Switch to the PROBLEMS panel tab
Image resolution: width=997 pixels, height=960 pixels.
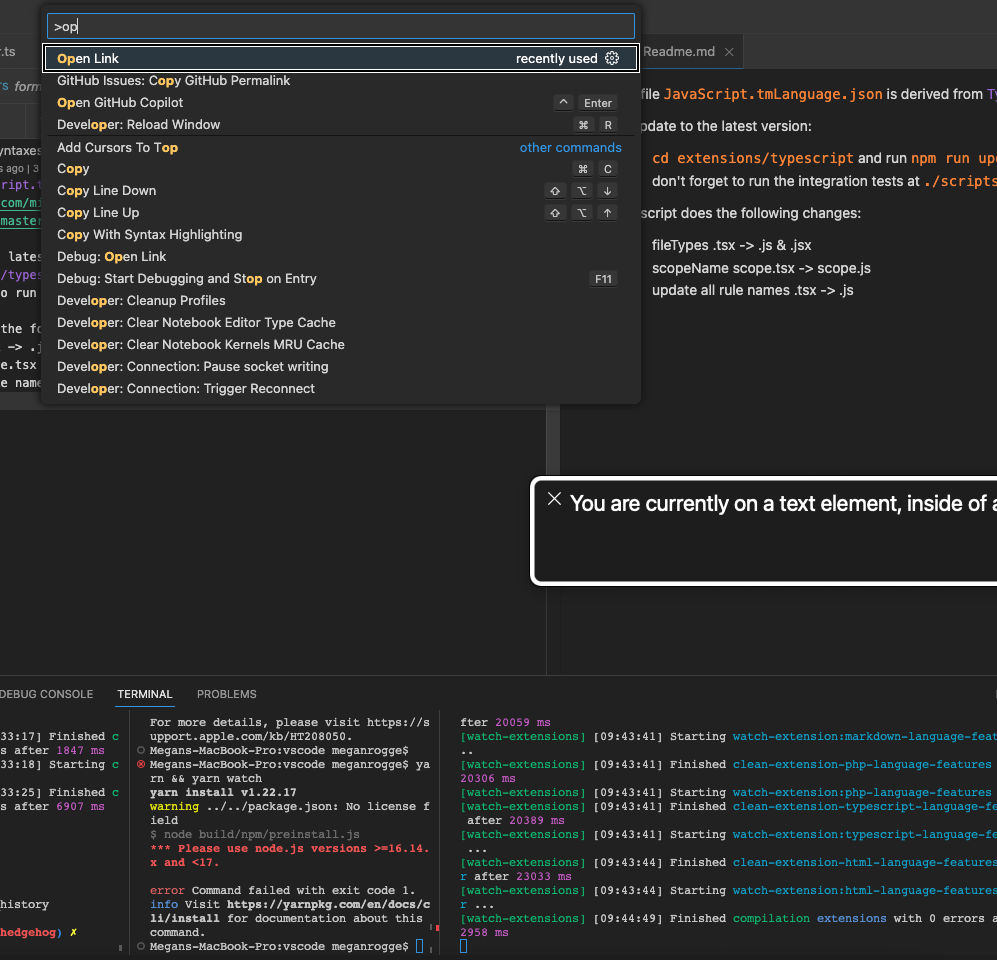[x=226, y=694]
